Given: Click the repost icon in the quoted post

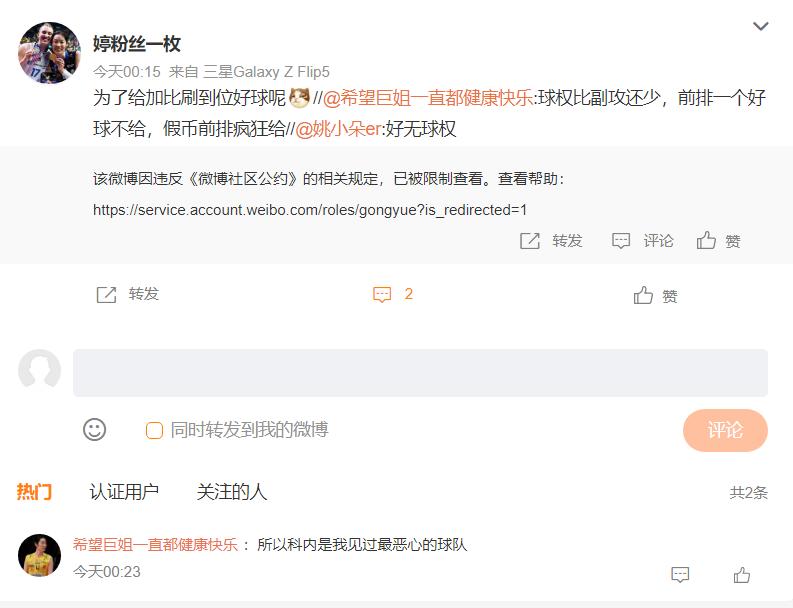Looking at the screenshot, I should [x=530, y=241].
